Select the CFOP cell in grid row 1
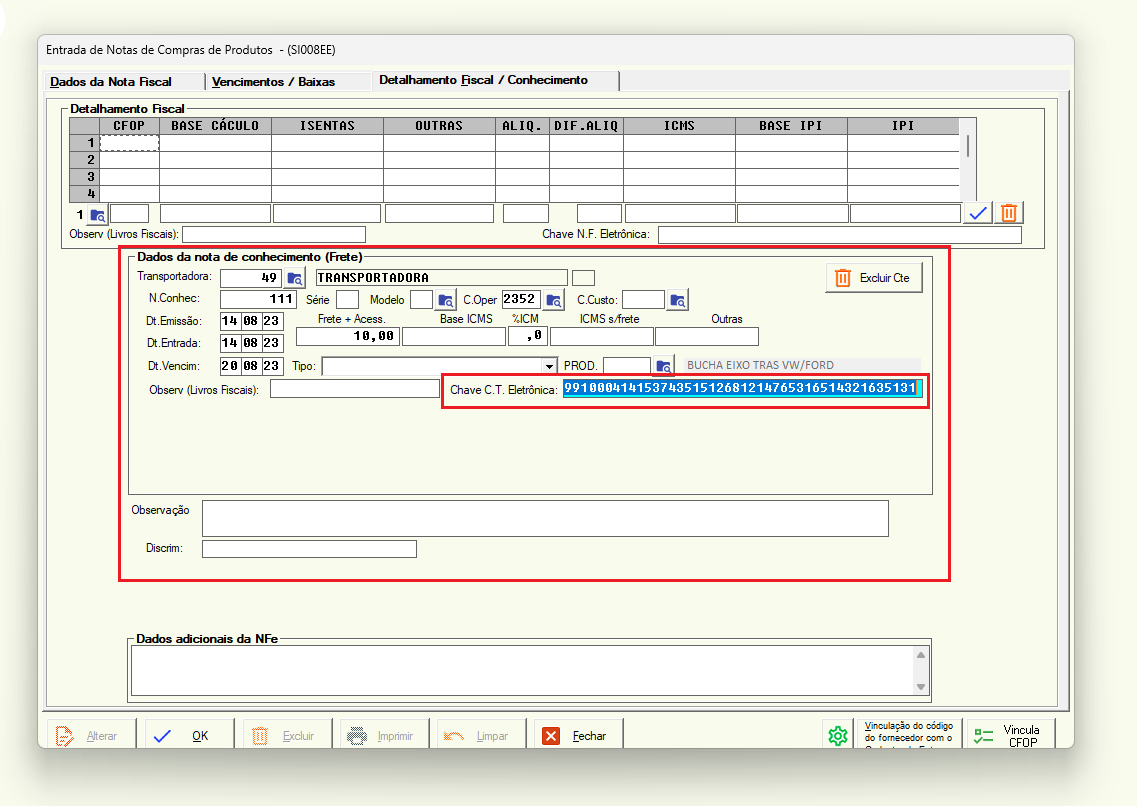 [x=129, y=143]
